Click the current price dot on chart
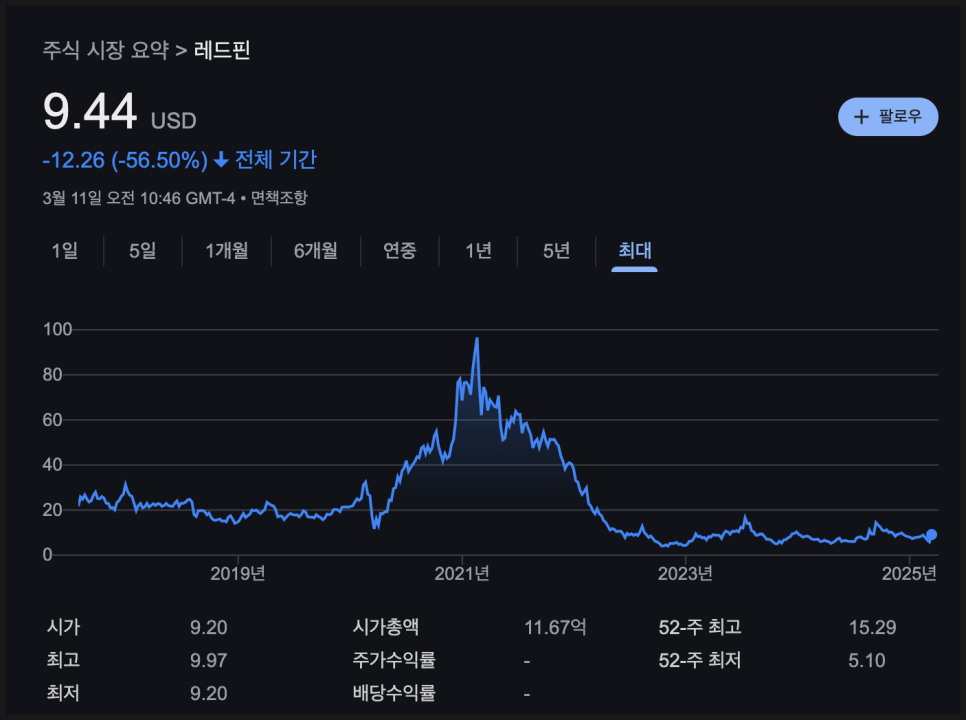 (x=931, y=535)
